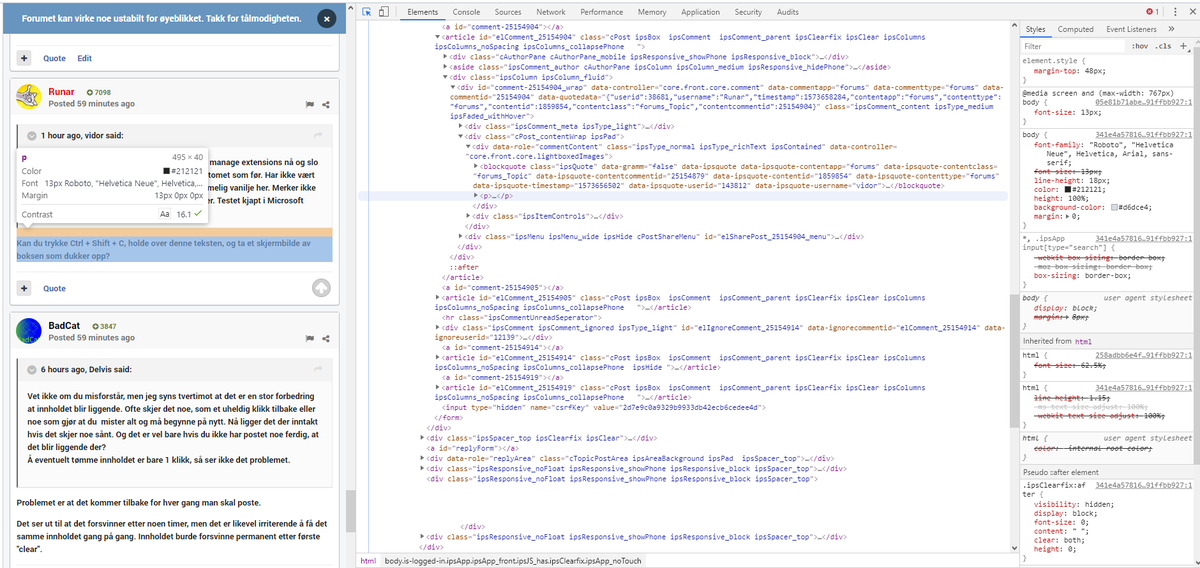
Task: Focus the Styles Filter input field
Action: (x=1072, y=46)
